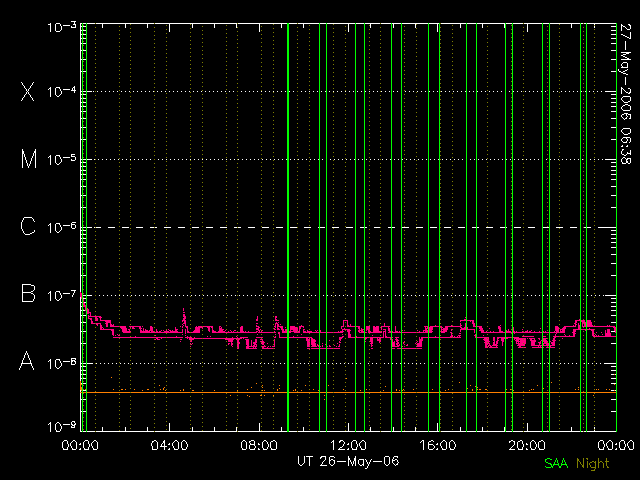
Task: Click the vertical 27-May-2006 06:38 timestamp
Action: [x=625, y=94]
